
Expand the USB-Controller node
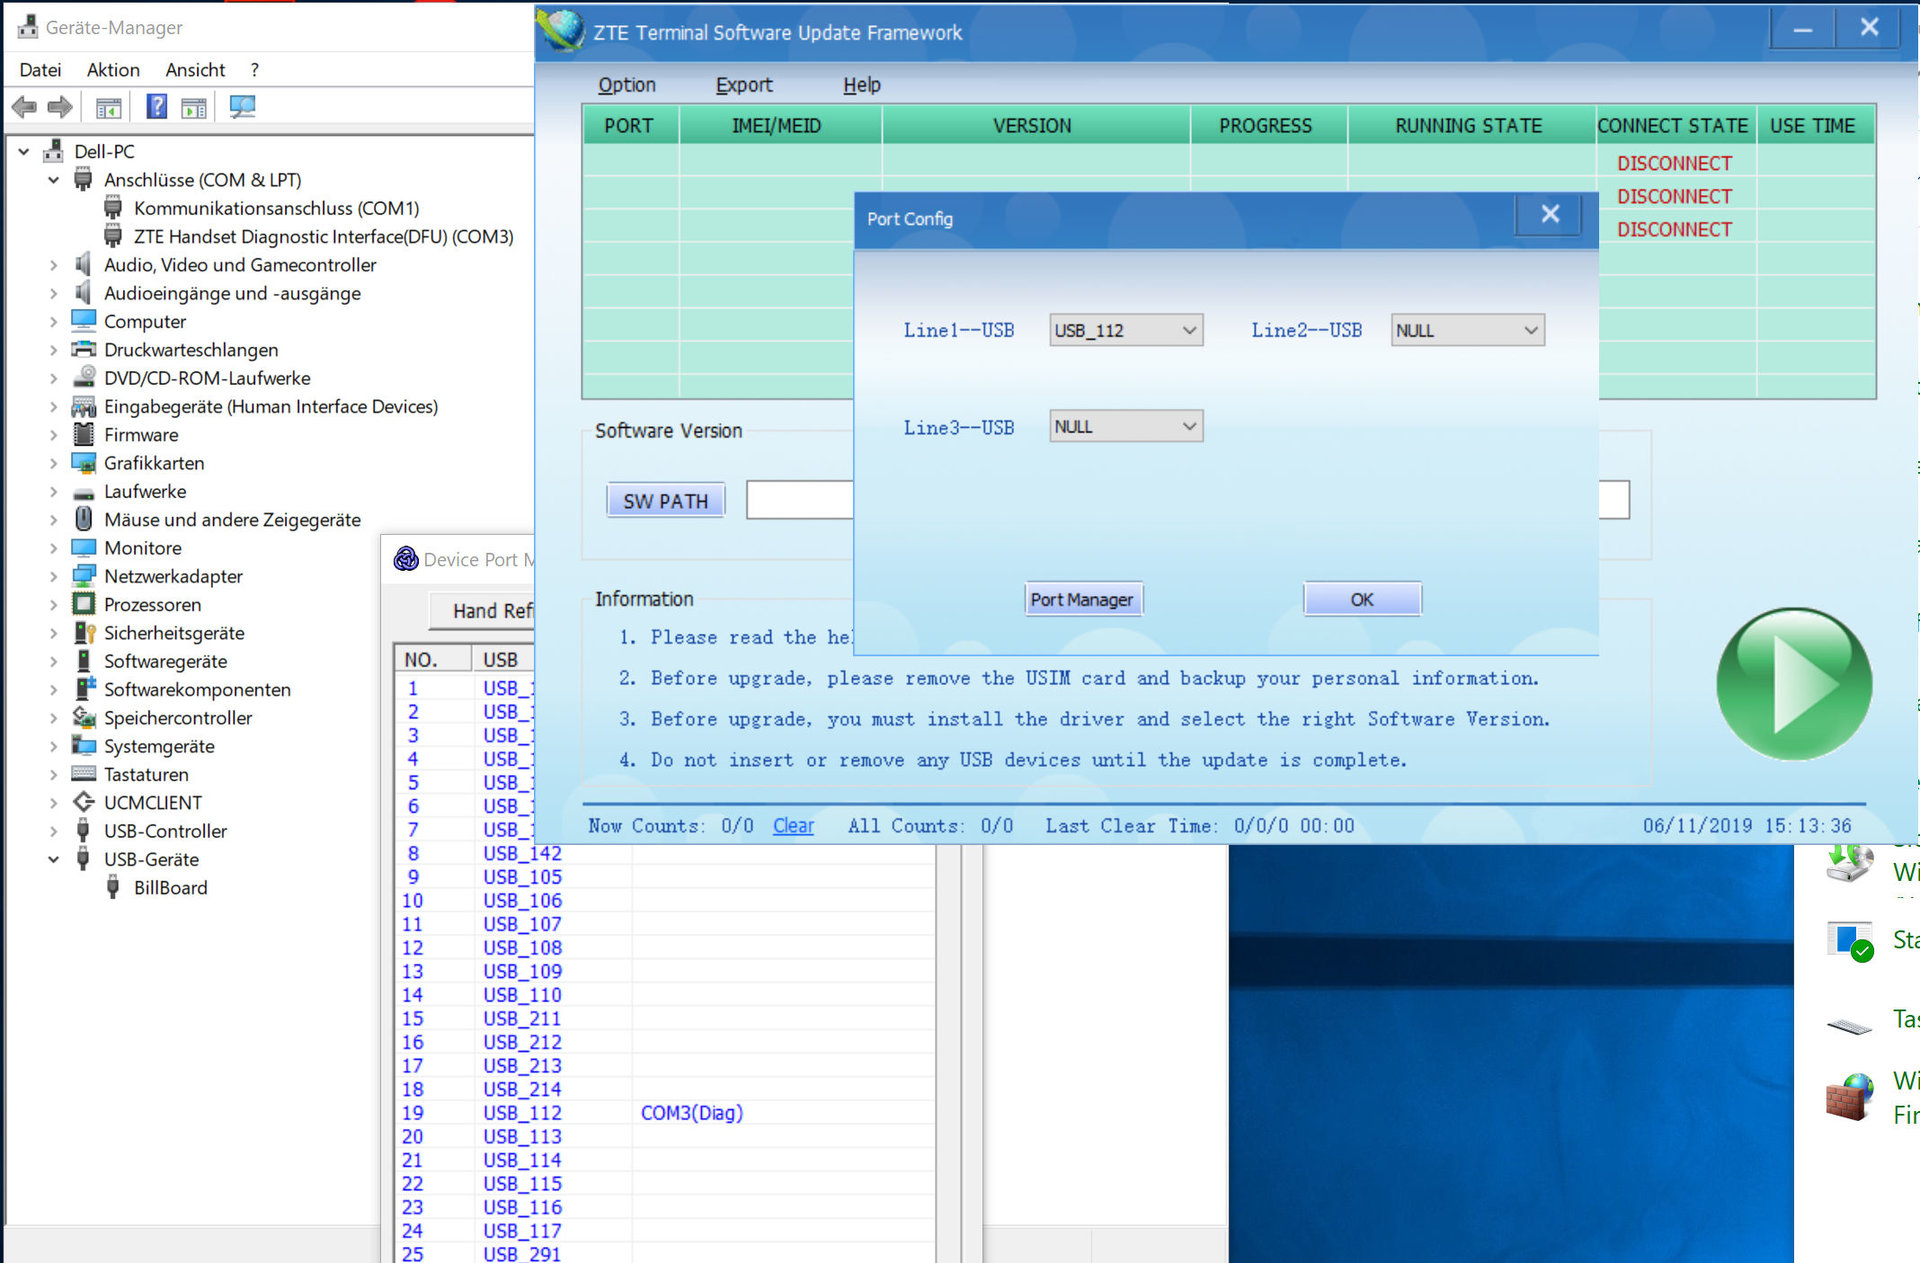click(x=54, y=831)
